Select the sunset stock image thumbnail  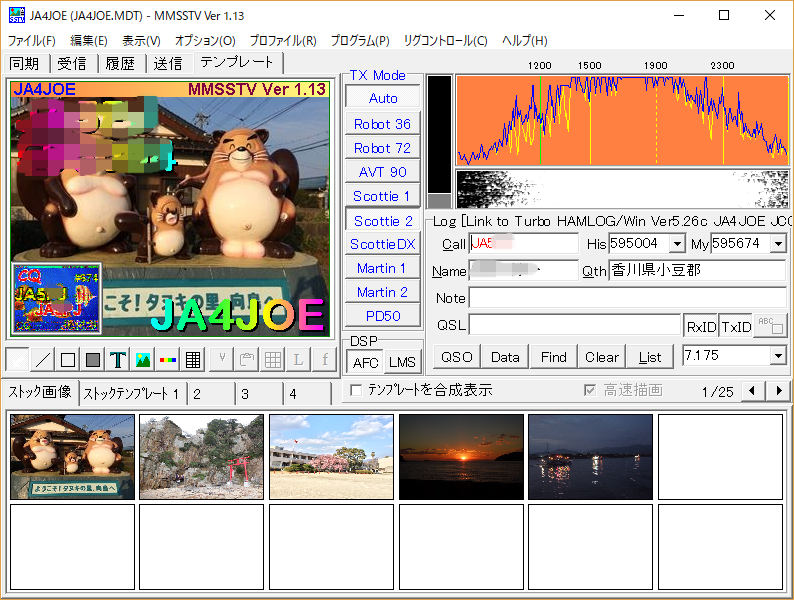point(461,457)
